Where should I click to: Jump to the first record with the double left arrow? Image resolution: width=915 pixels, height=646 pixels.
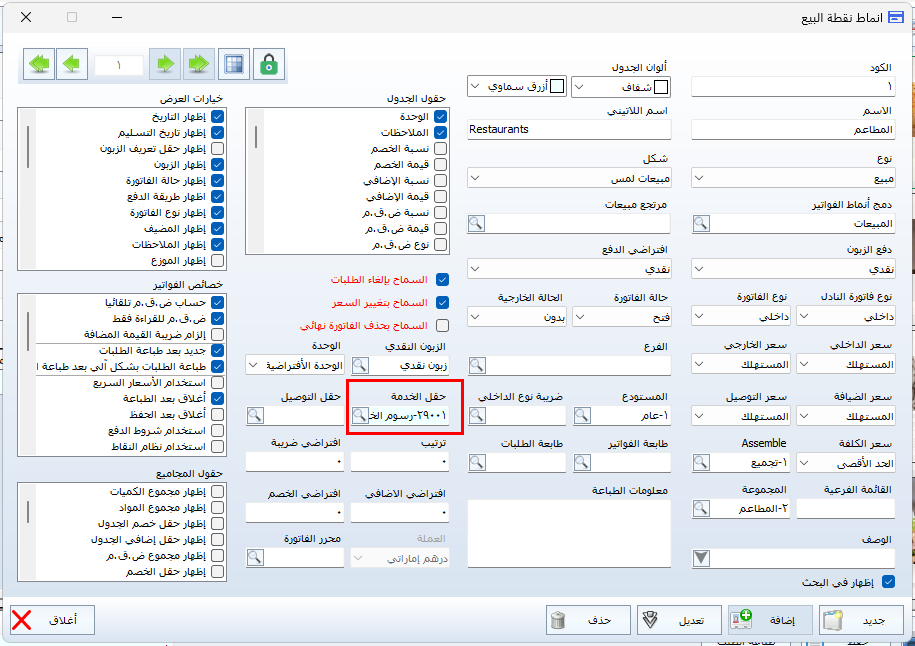point(39,64)
